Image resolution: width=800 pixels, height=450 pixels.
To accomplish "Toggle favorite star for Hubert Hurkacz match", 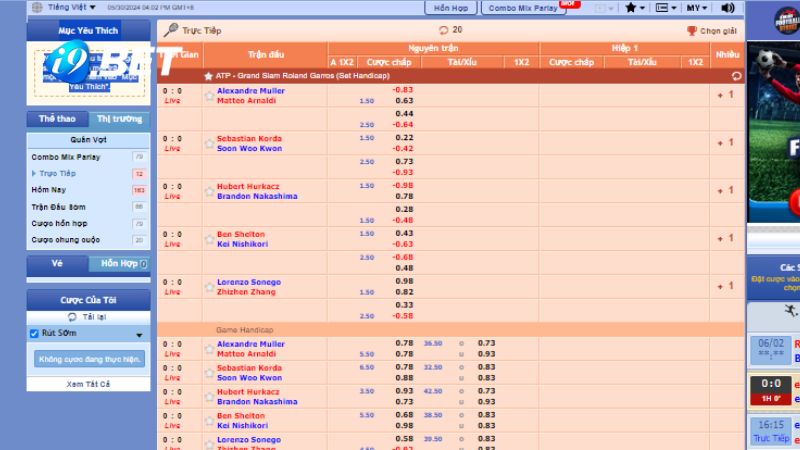I will (x=210, y=191).
